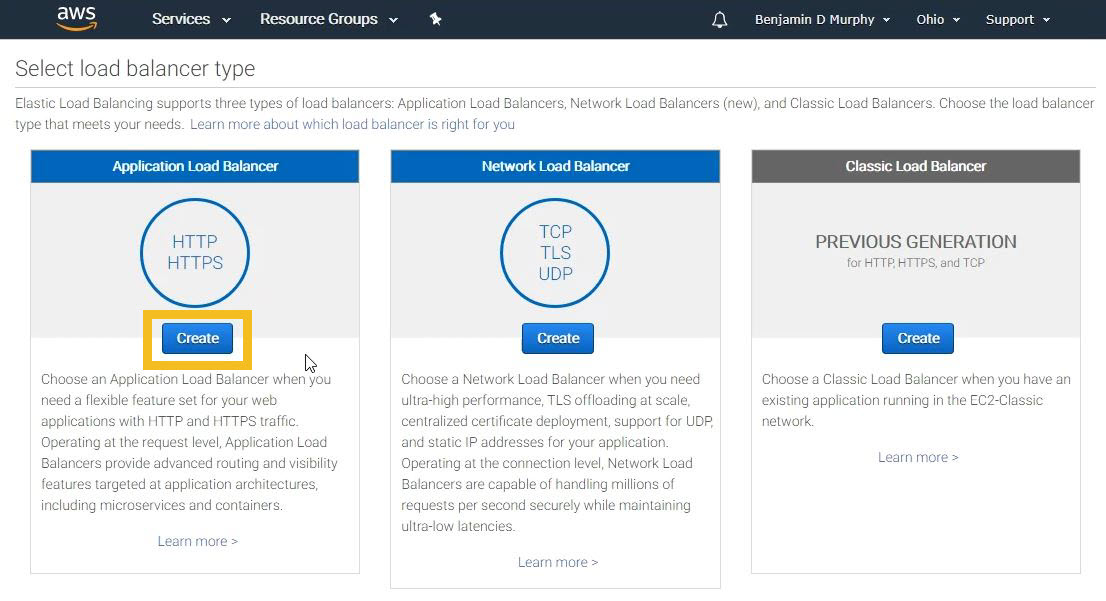
Task: Open Learn more under Application Load Balancer
Action: [198, 541]
